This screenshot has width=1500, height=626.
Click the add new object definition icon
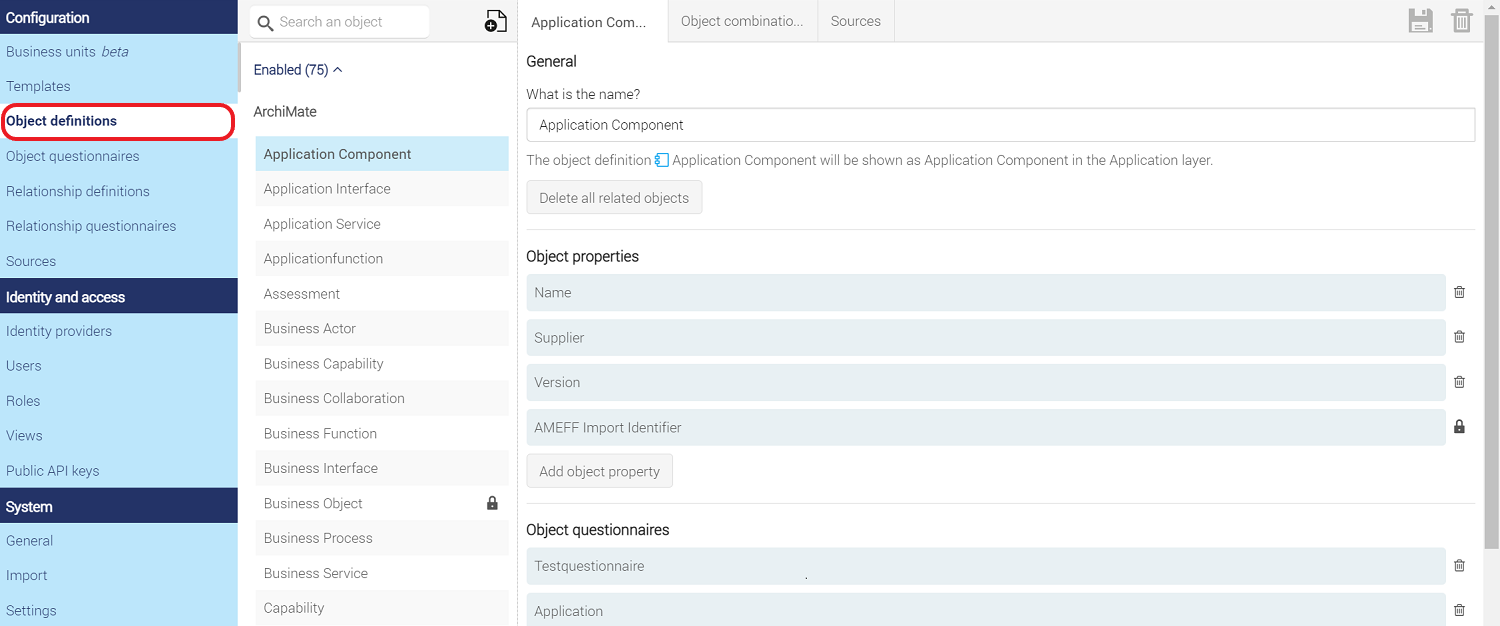(x=495, y=21)
